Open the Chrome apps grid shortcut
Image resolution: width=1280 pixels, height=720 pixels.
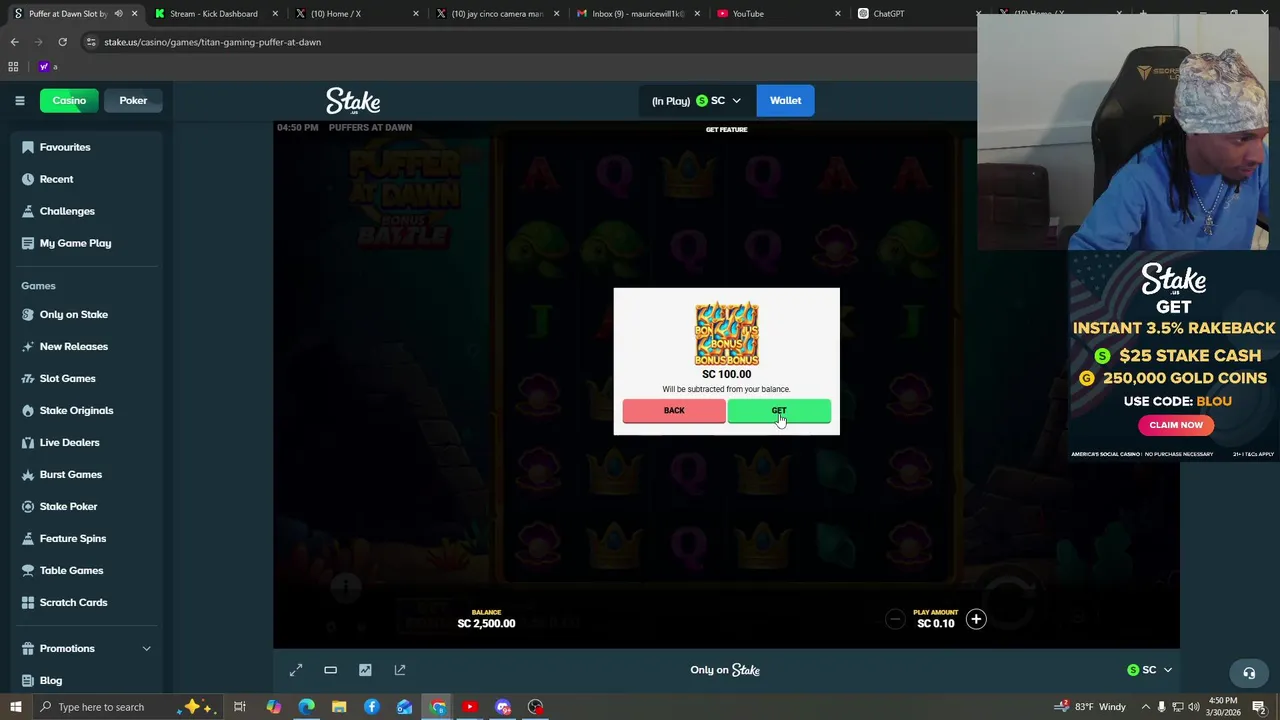pos(13,67)
